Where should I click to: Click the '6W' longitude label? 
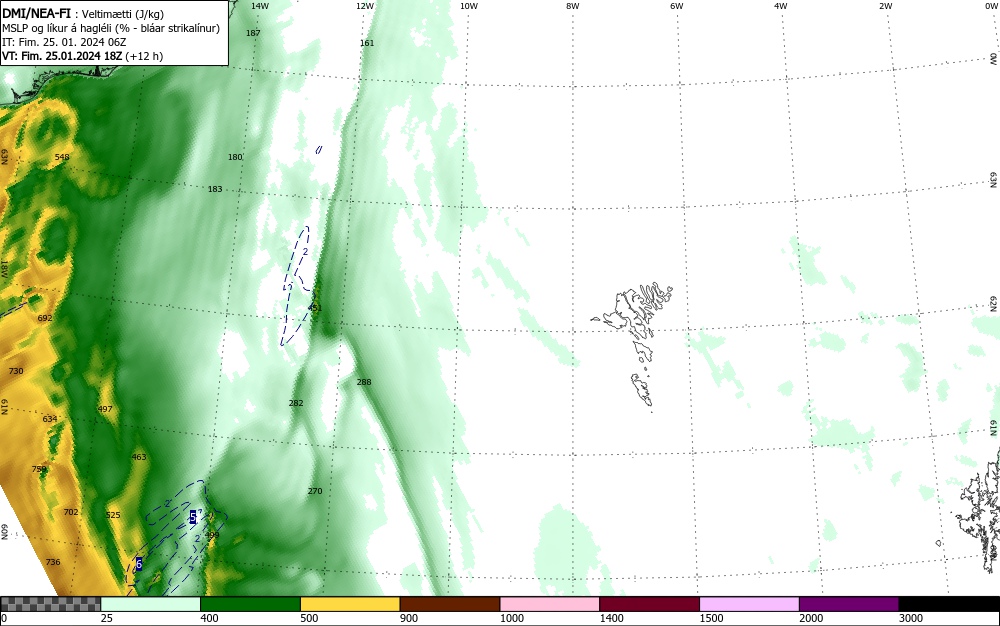coord(677,6)
